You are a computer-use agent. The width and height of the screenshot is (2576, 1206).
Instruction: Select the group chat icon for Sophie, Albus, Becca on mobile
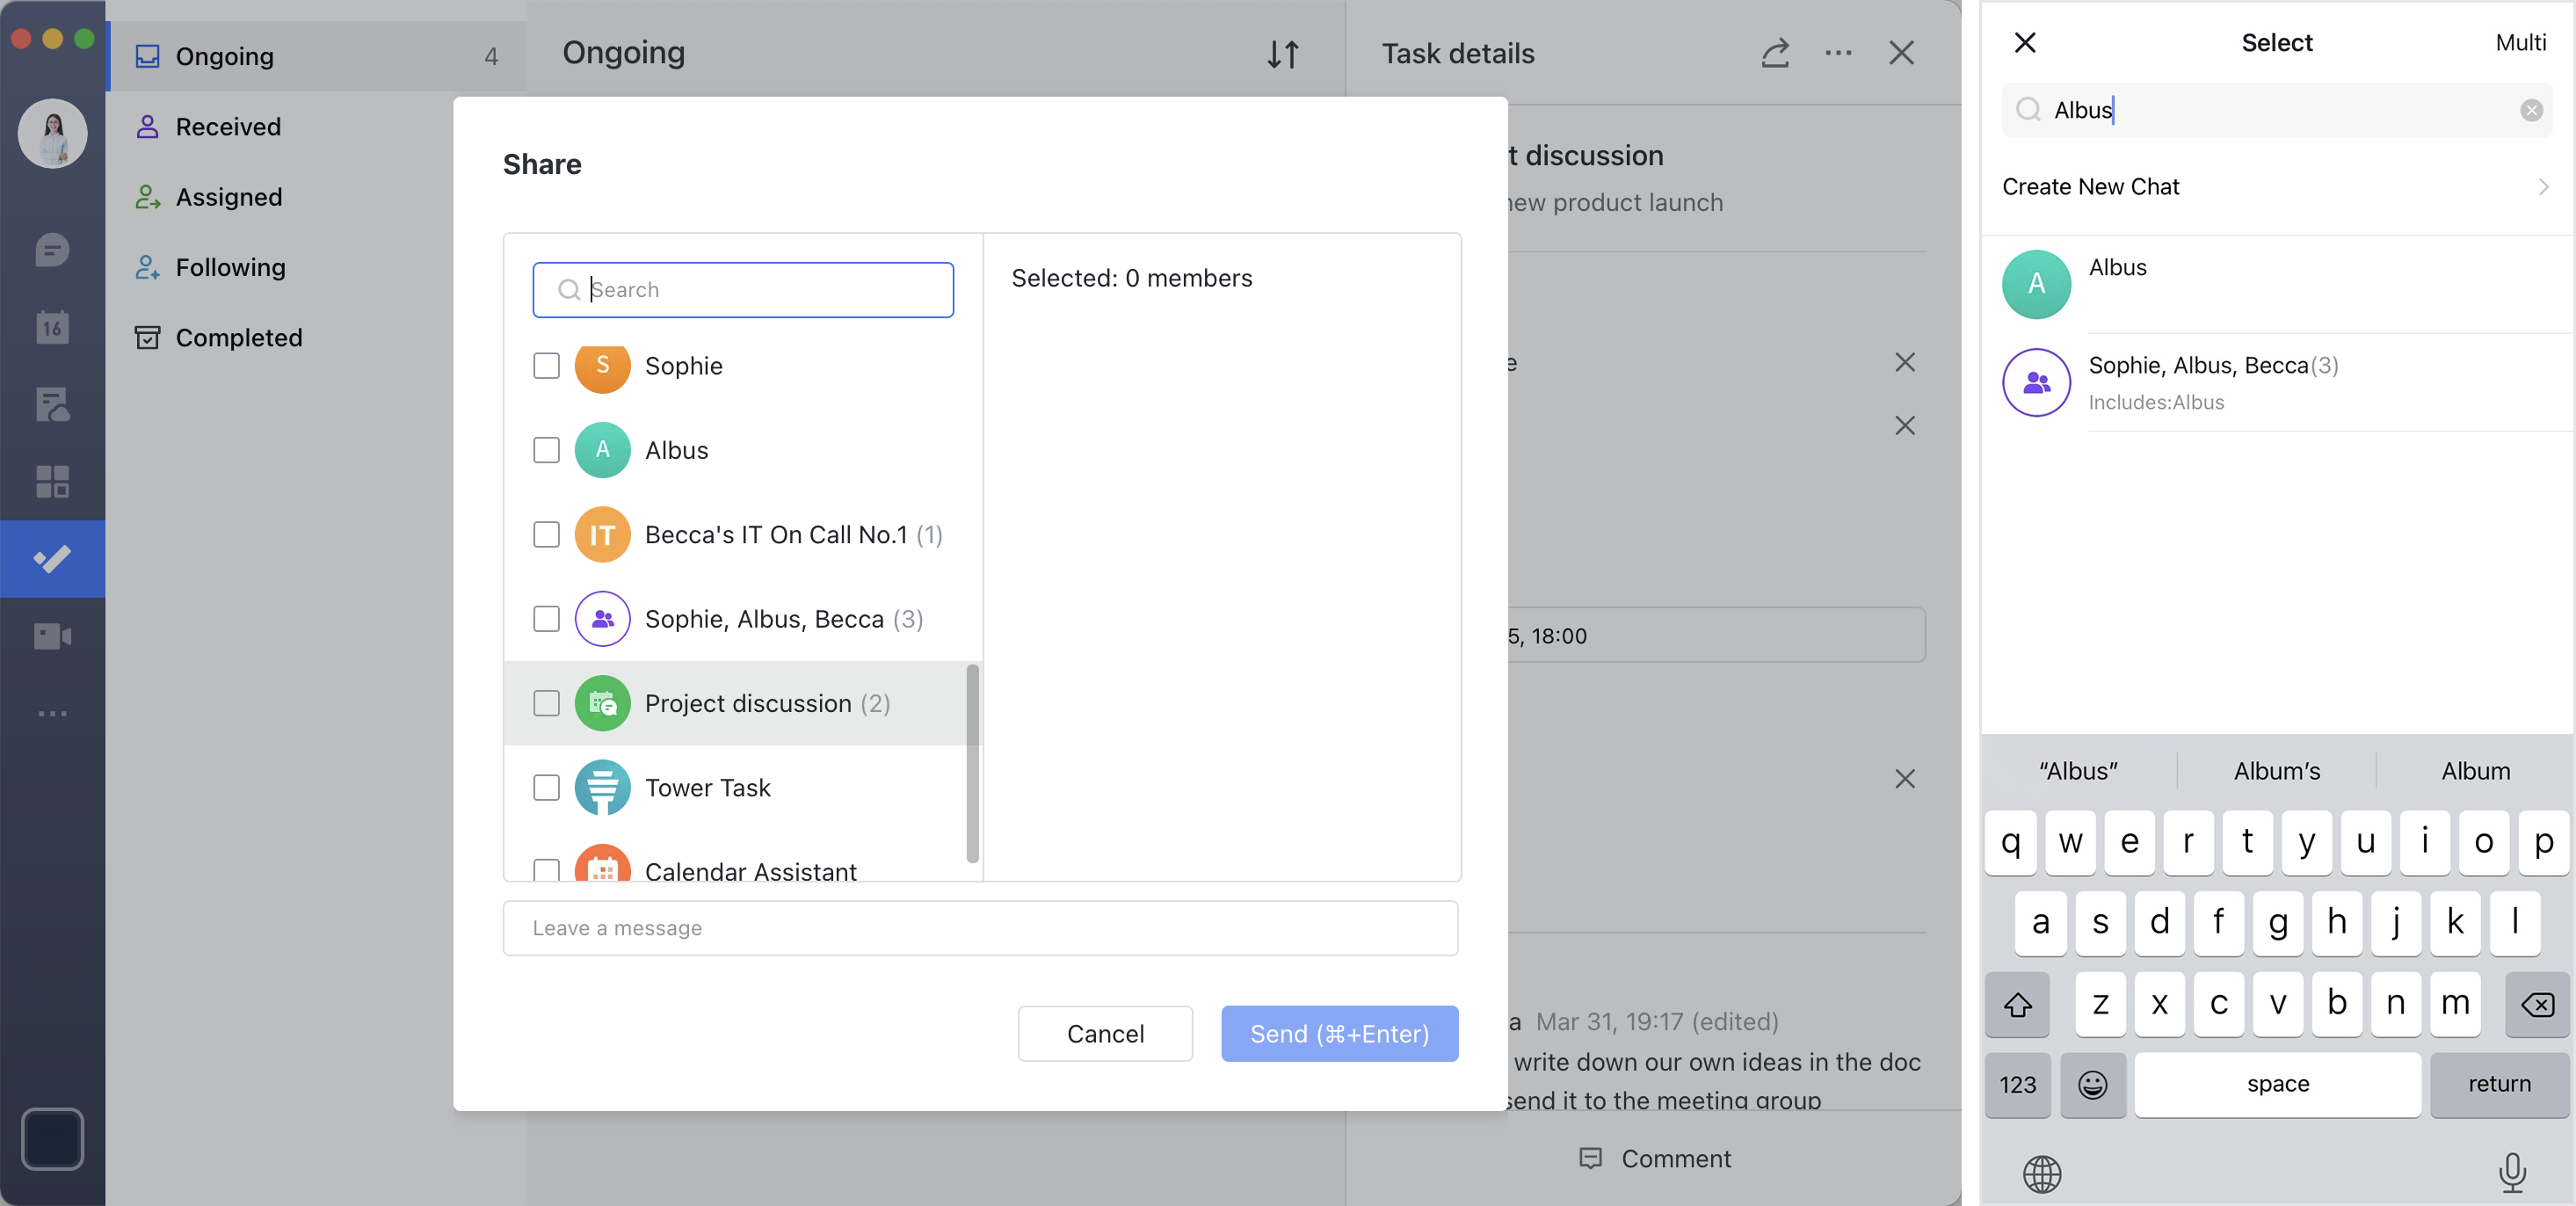tap(2036, 382)
